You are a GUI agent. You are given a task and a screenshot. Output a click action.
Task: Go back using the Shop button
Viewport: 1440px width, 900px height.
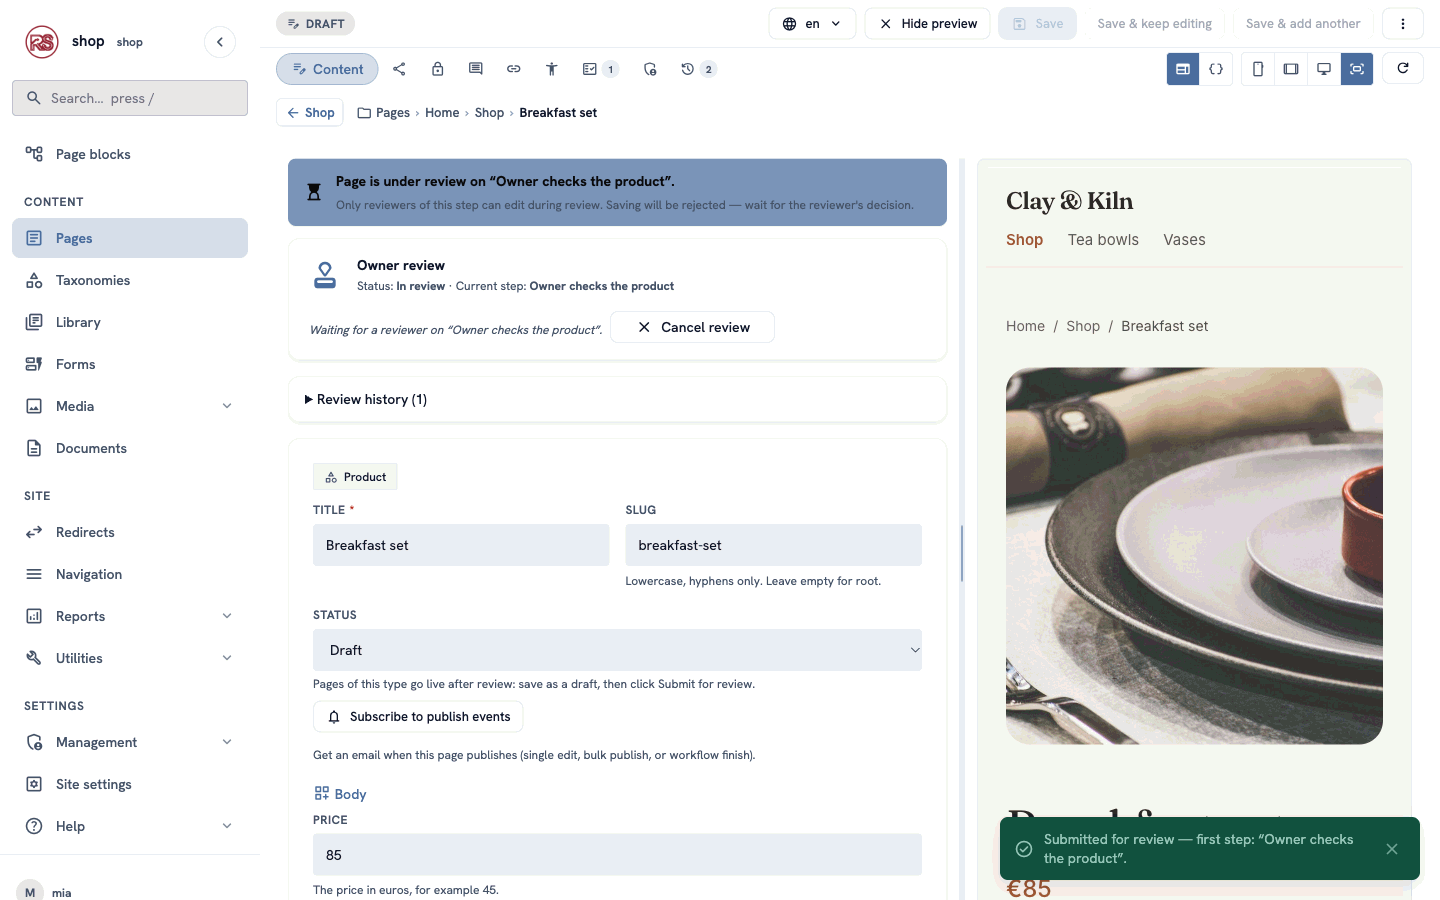point(310,113)
